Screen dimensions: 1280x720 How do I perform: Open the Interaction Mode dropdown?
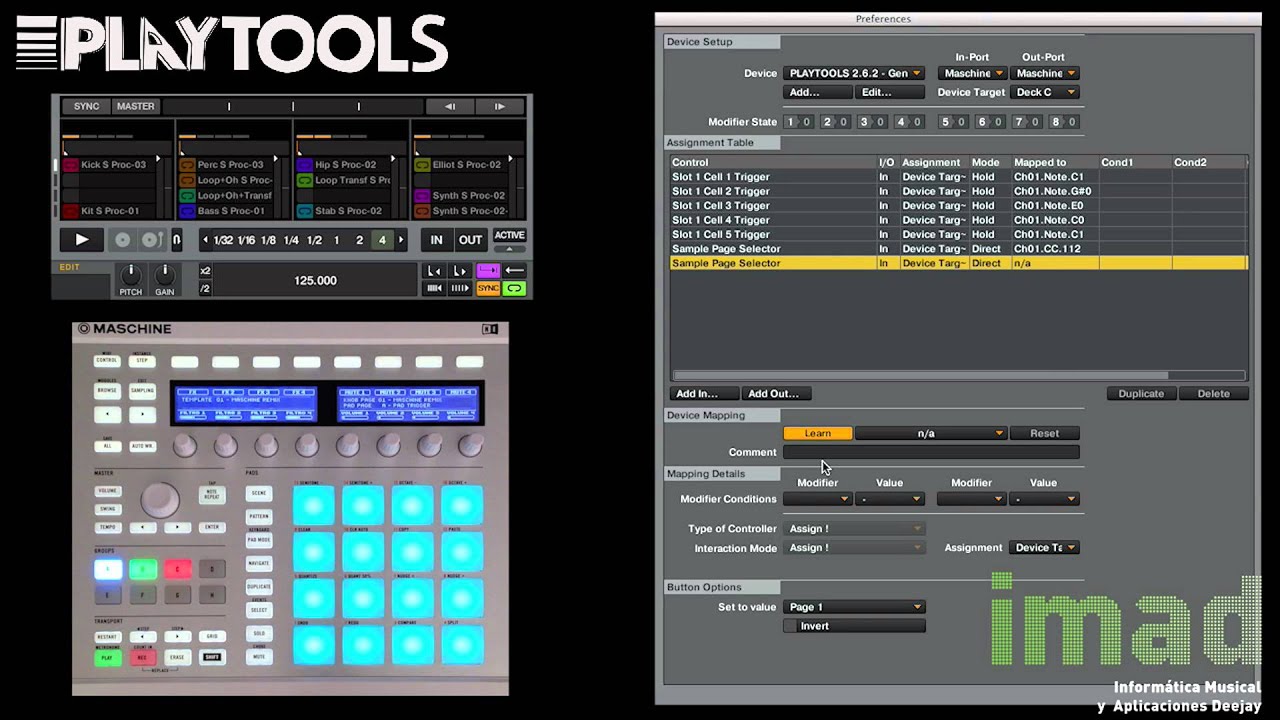pyautogui.click(x=854, y=548)
